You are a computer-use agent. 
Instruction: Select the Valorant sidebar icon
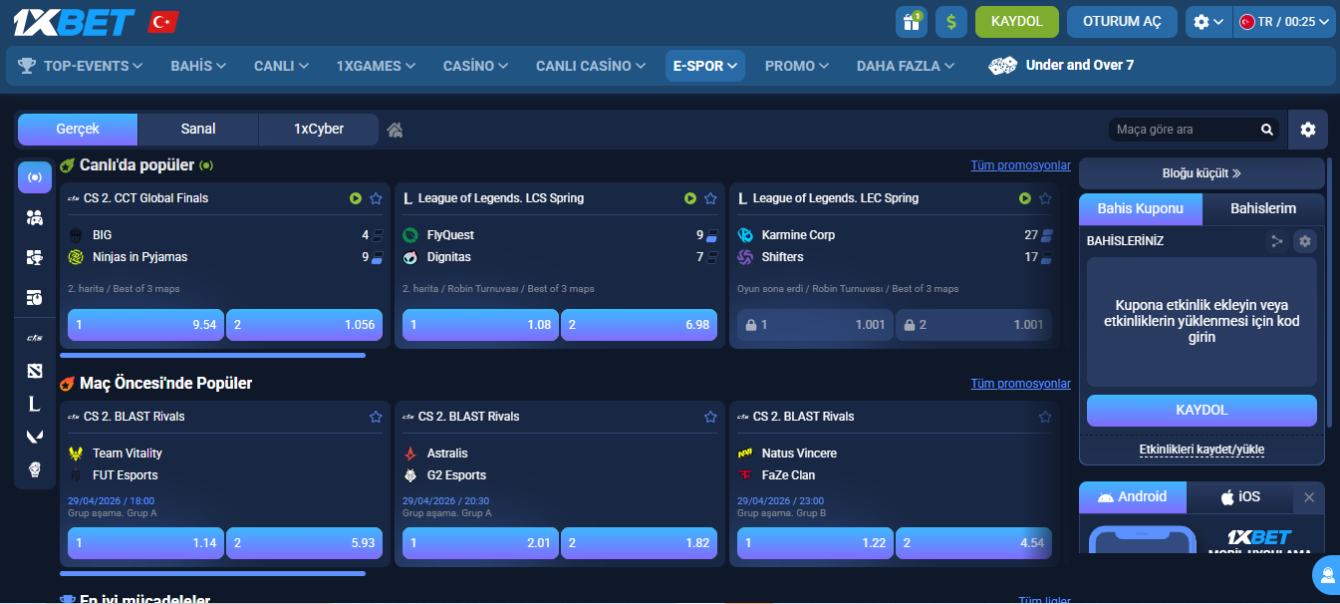coord(35,436)
